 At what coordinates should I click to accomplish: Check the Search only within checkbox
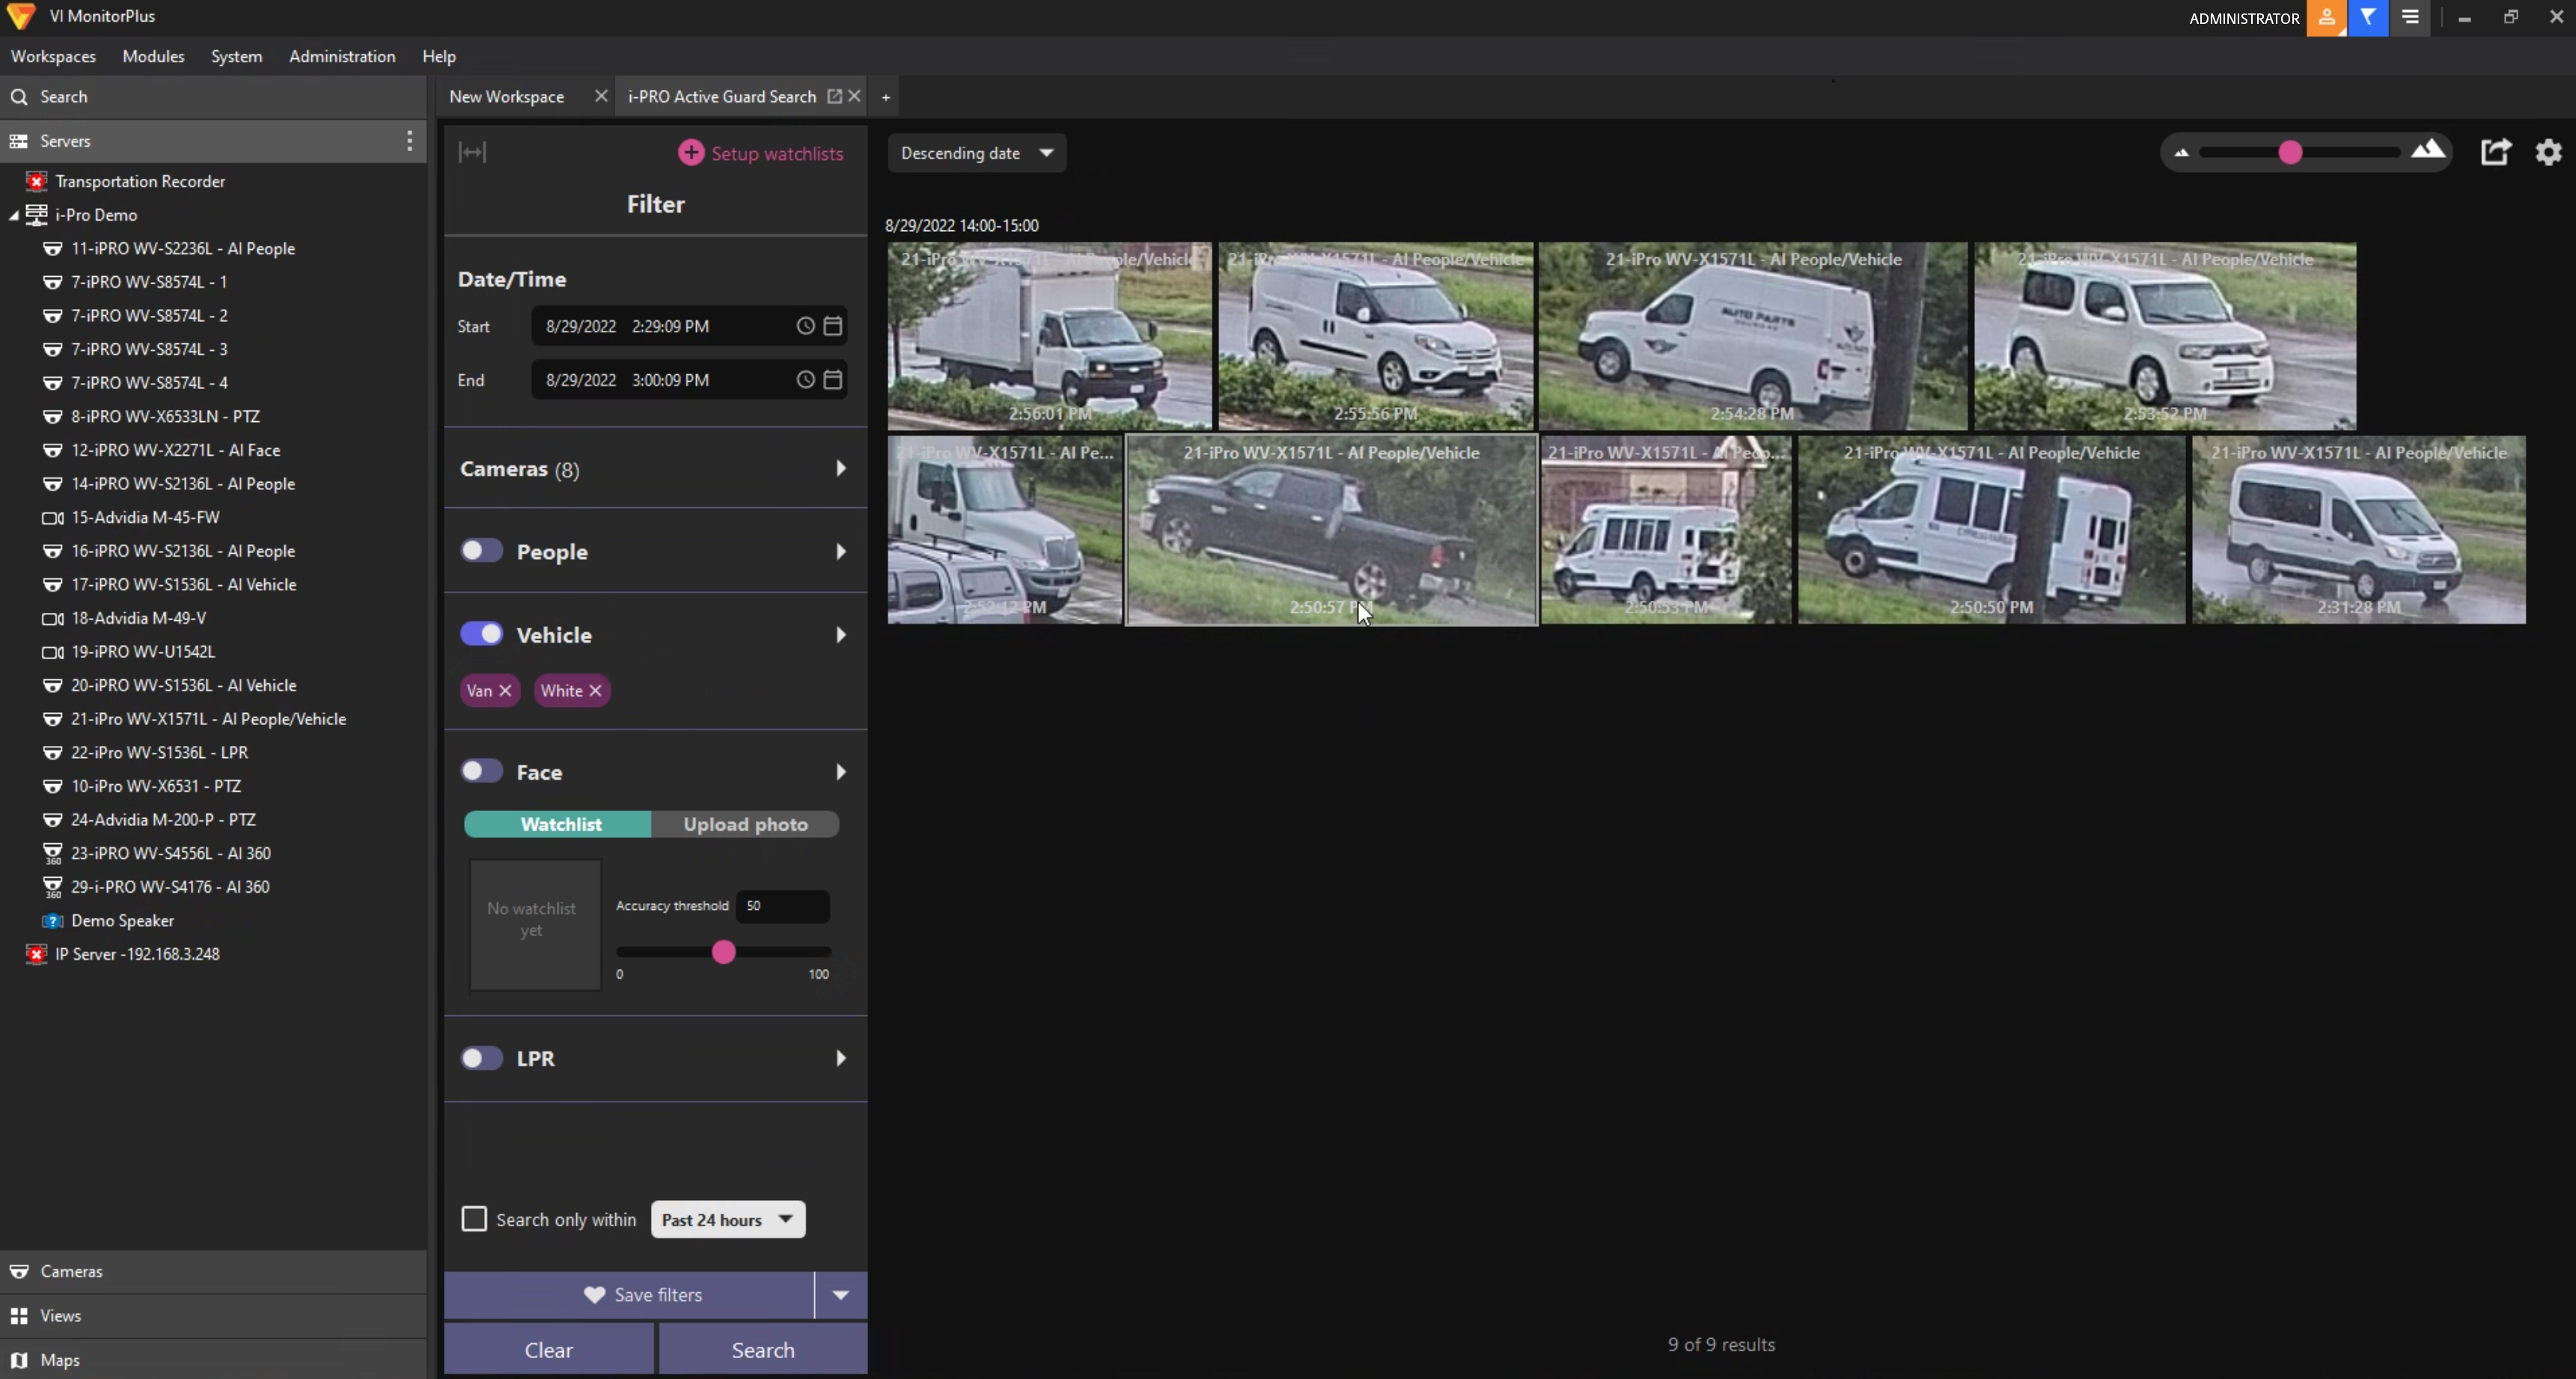[x=474, y=1219]
